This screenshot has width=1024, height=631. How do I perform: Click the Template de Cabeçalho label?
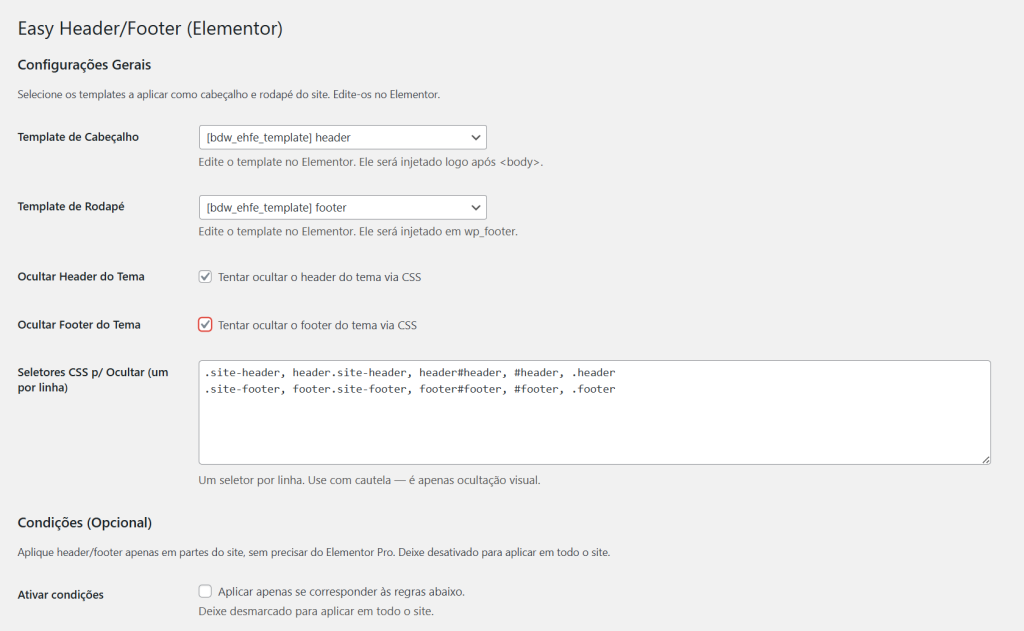point(78,137)
